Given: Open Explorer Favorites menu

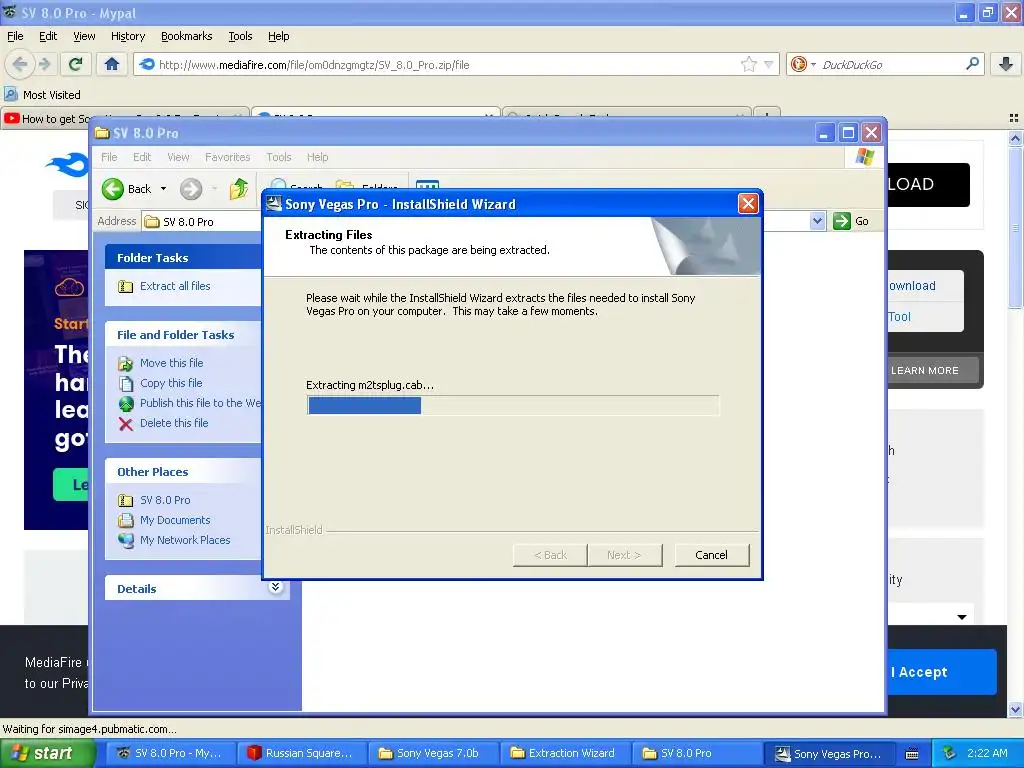Looking at the screenshot, I should pos(227,157).
